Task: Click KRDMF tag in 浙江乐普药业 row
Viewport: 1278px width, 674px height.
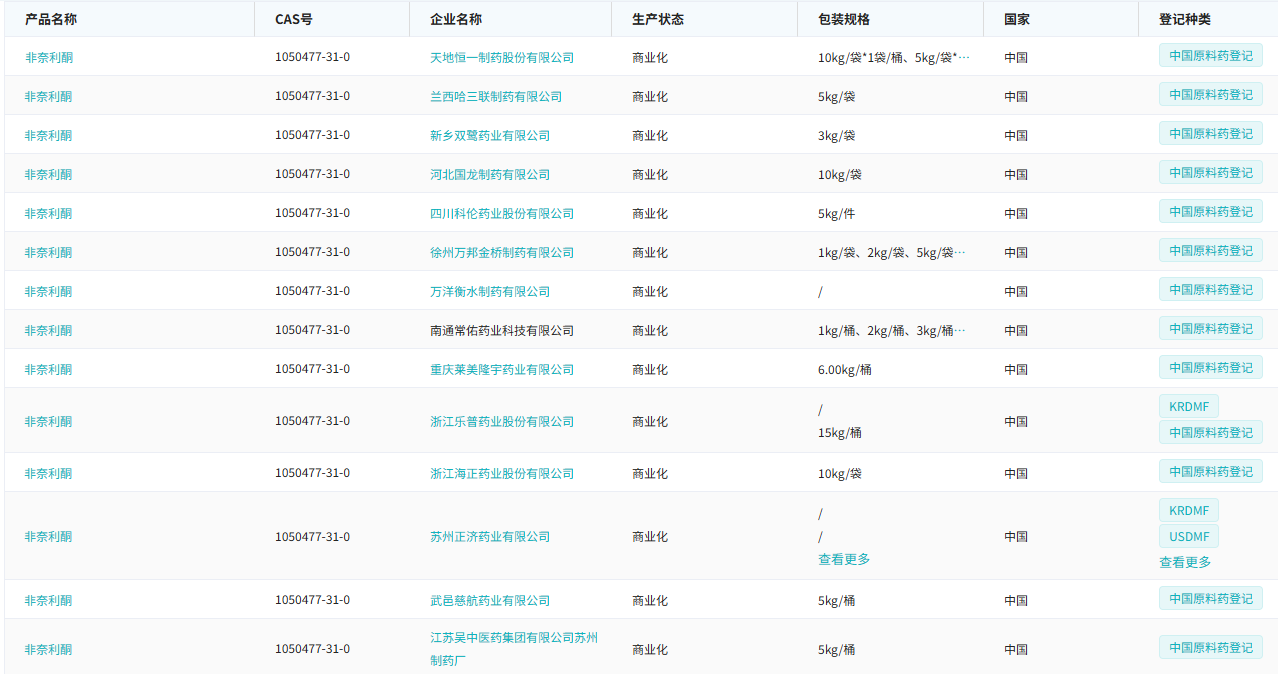Action: 1188,407
